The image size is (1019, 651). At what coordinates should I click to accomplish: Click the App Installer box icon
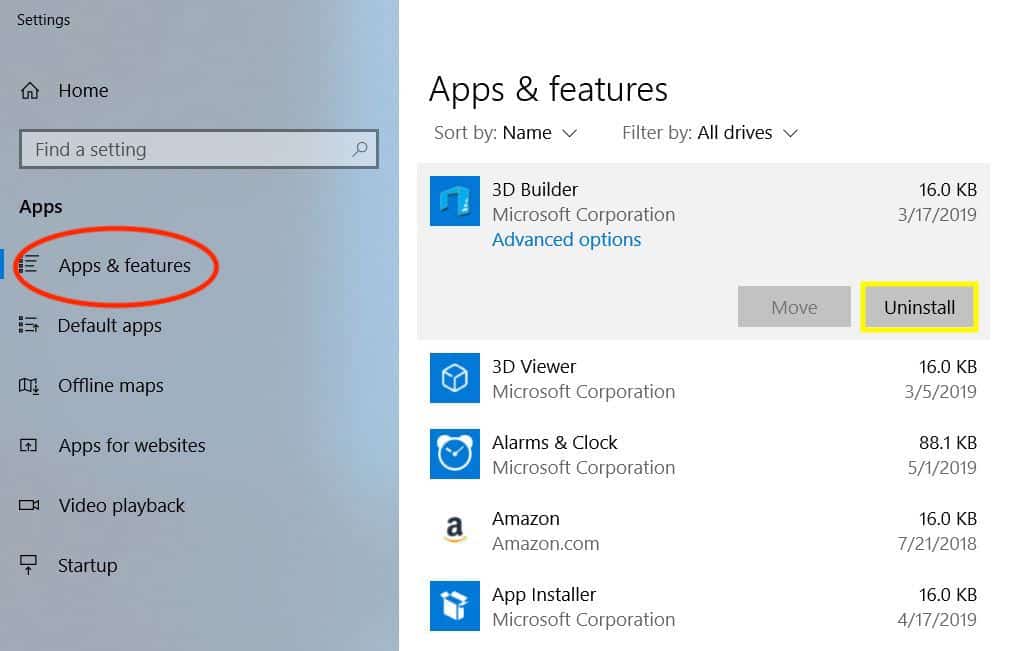pos(454,606)
